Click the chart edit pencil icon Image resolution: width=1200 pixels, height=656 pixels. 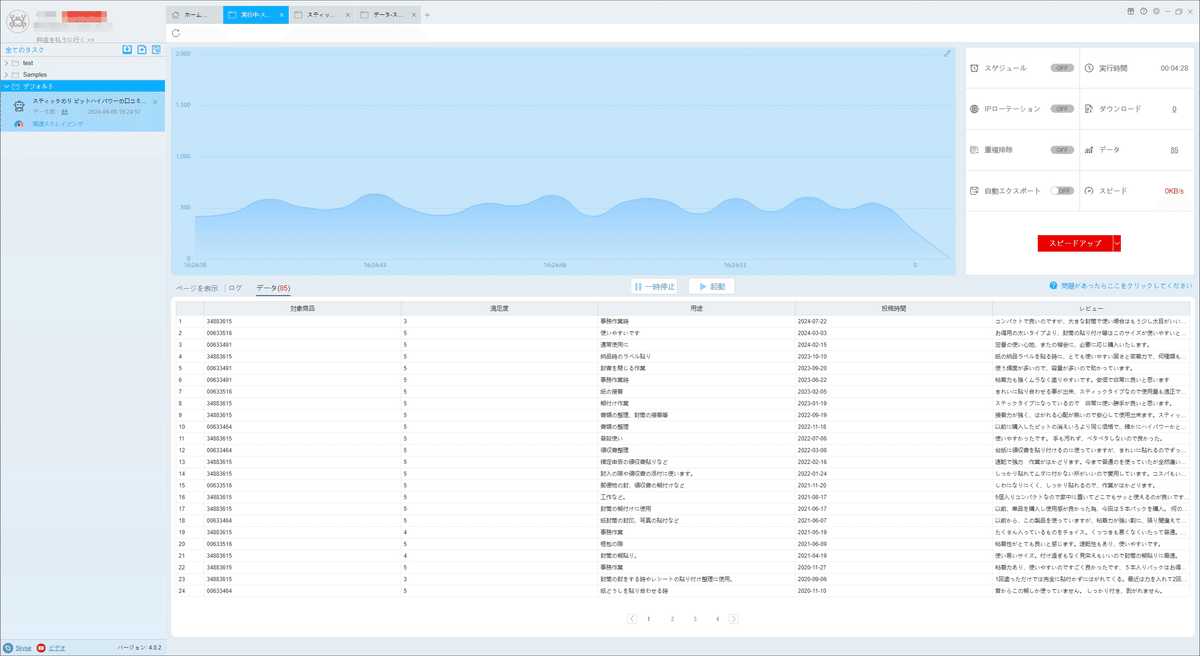click(x=947, y=53)
